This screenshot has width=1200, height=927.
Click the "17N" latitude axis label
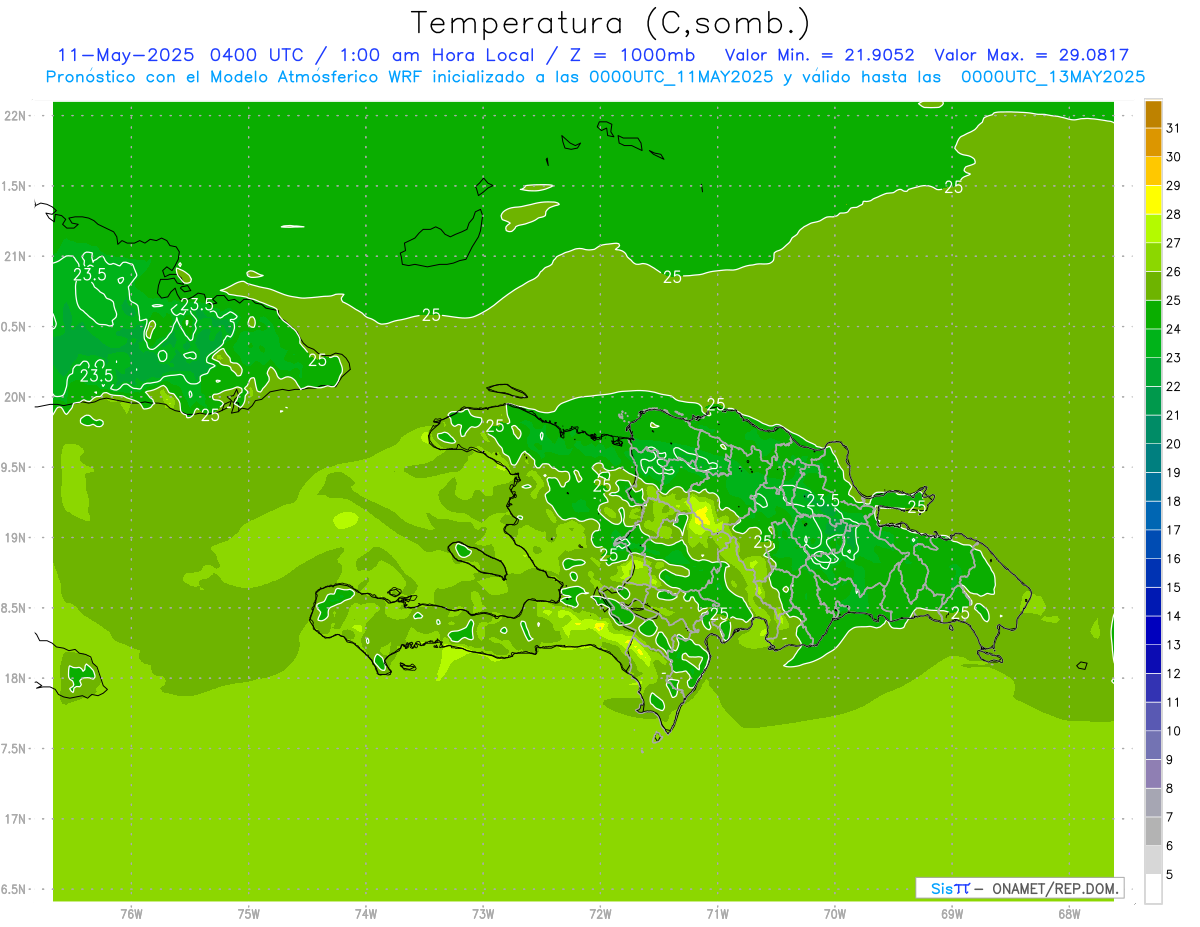[15, 819]
